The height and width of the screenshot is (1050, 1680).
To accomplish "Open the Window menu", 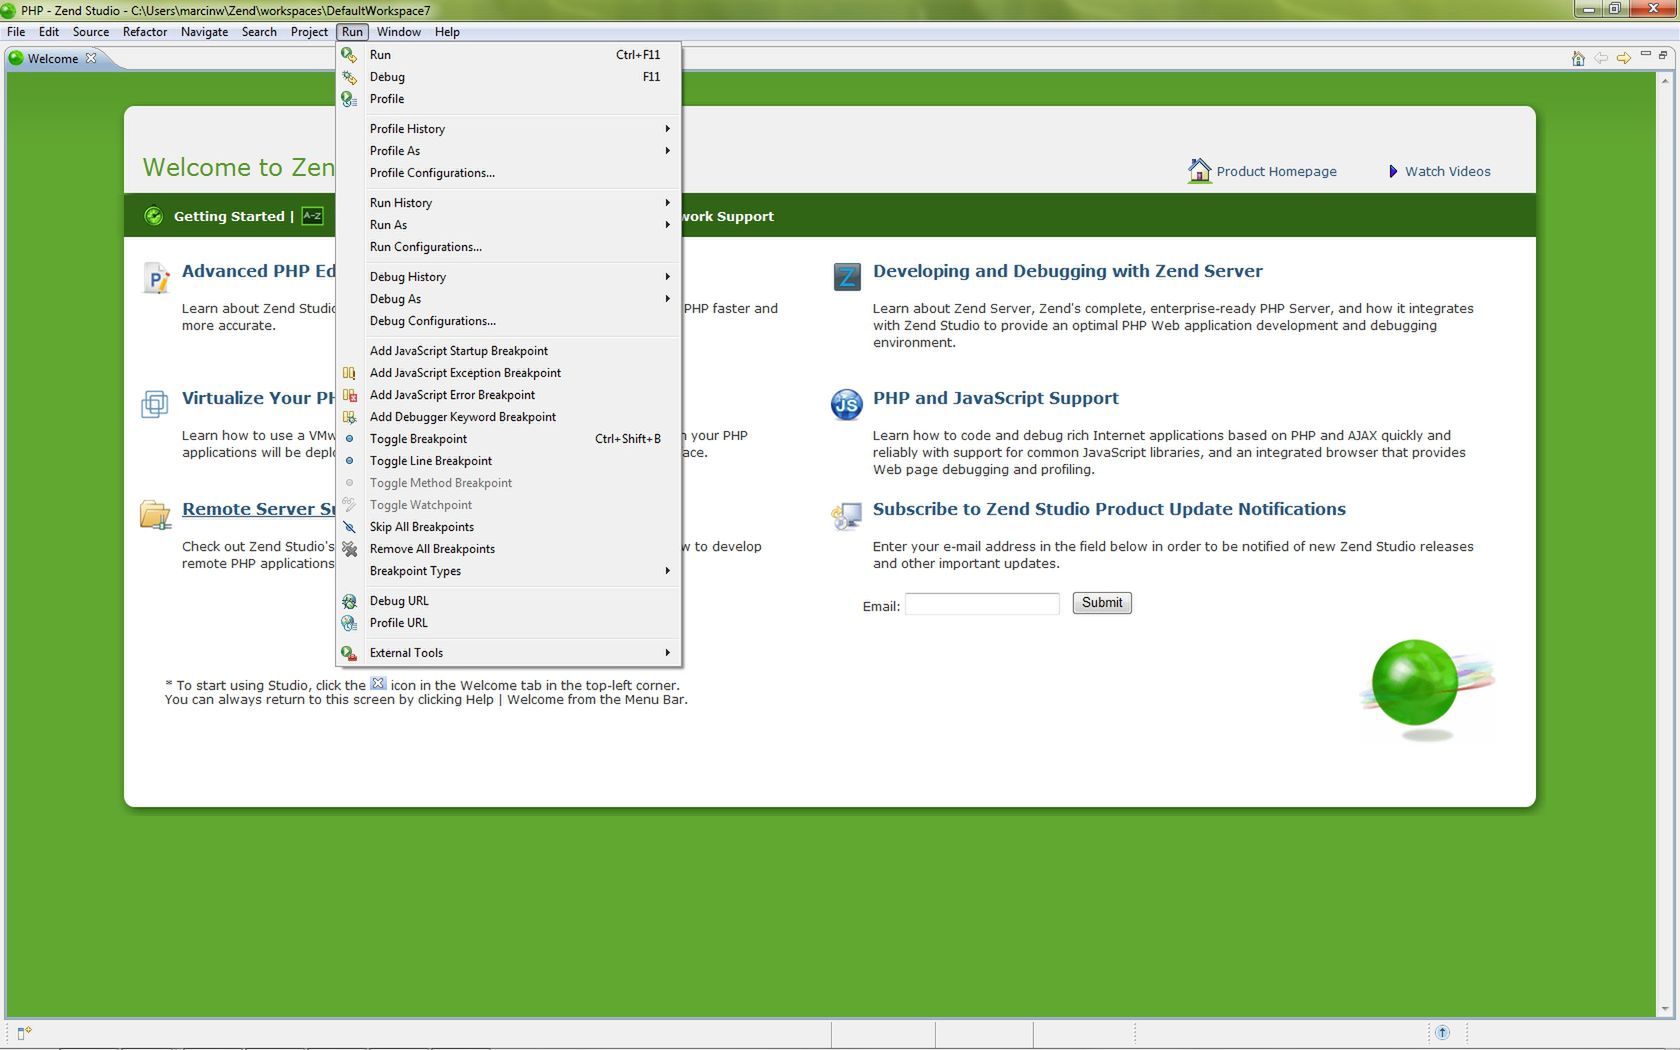I will click(399, 32).
